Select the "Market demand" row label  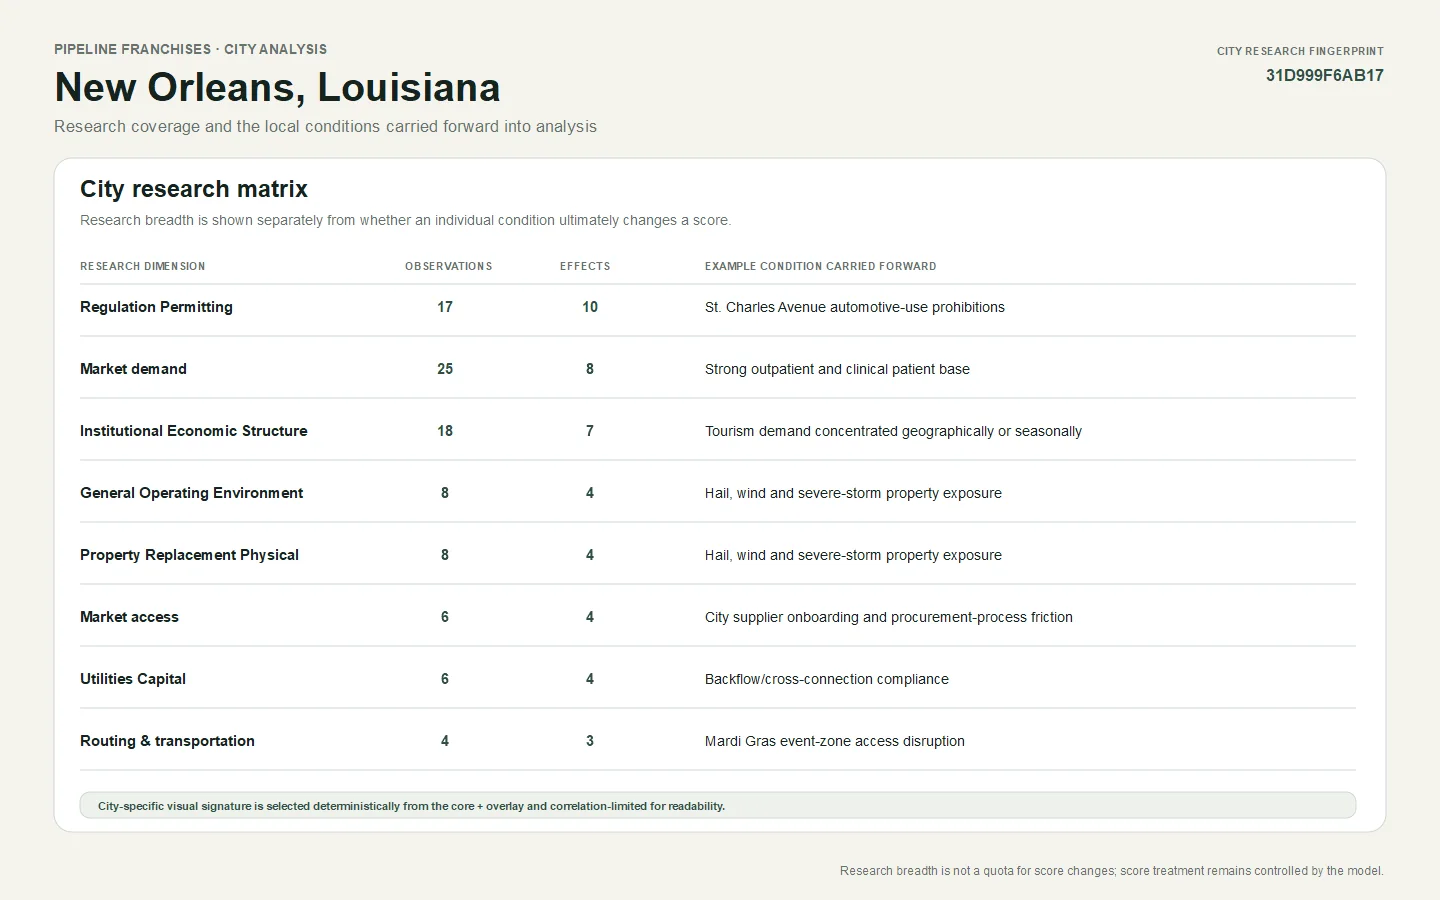133,369
